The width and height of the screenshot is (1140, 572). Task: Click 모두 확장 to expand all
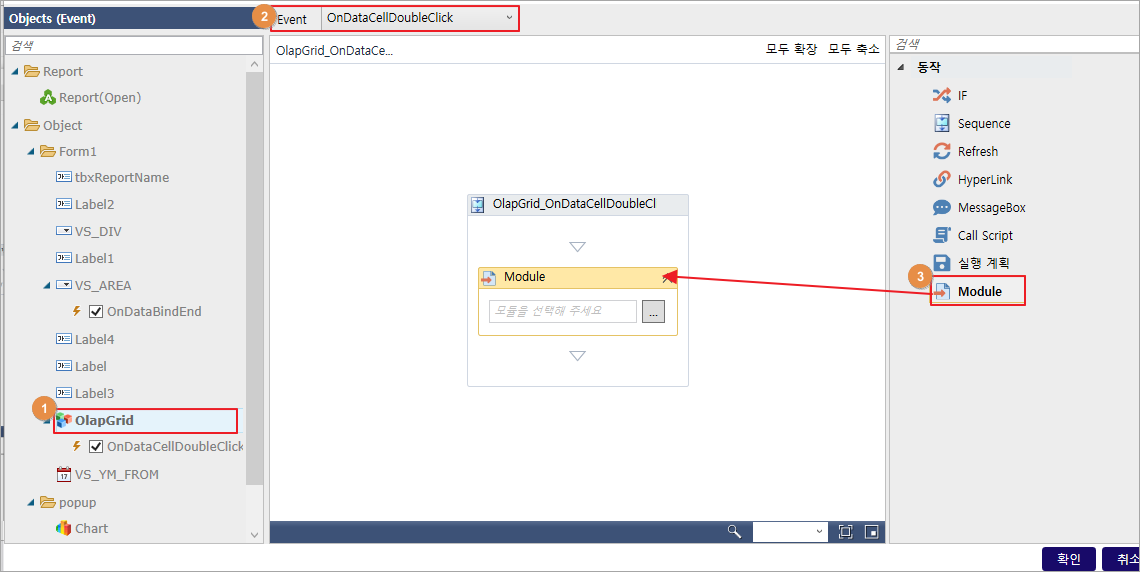point(792,49)
